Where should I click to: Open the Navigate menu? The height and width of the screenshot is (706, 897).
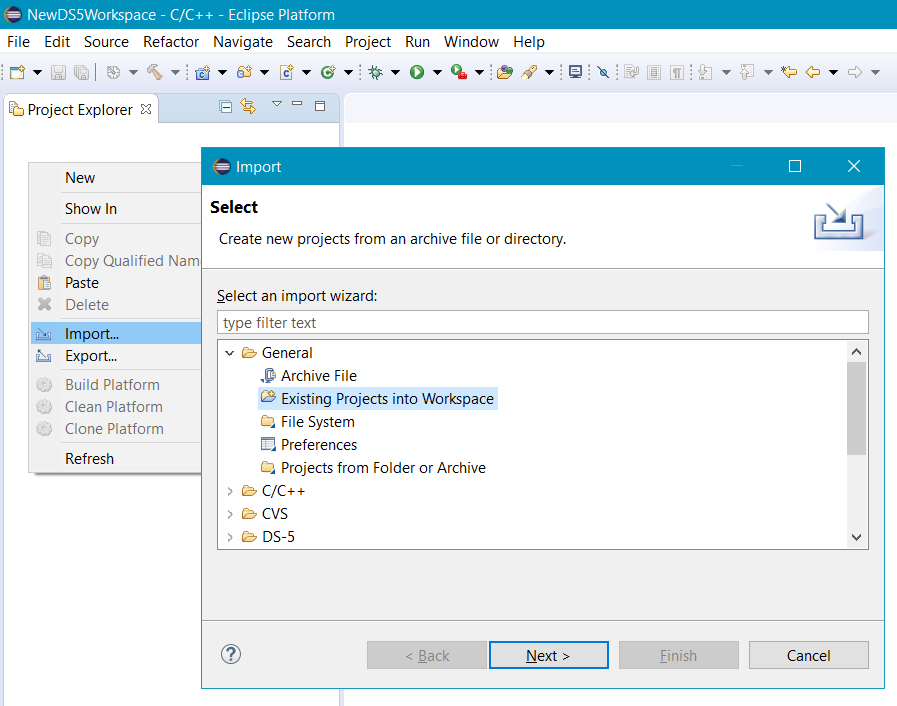[x=243, y=42]
